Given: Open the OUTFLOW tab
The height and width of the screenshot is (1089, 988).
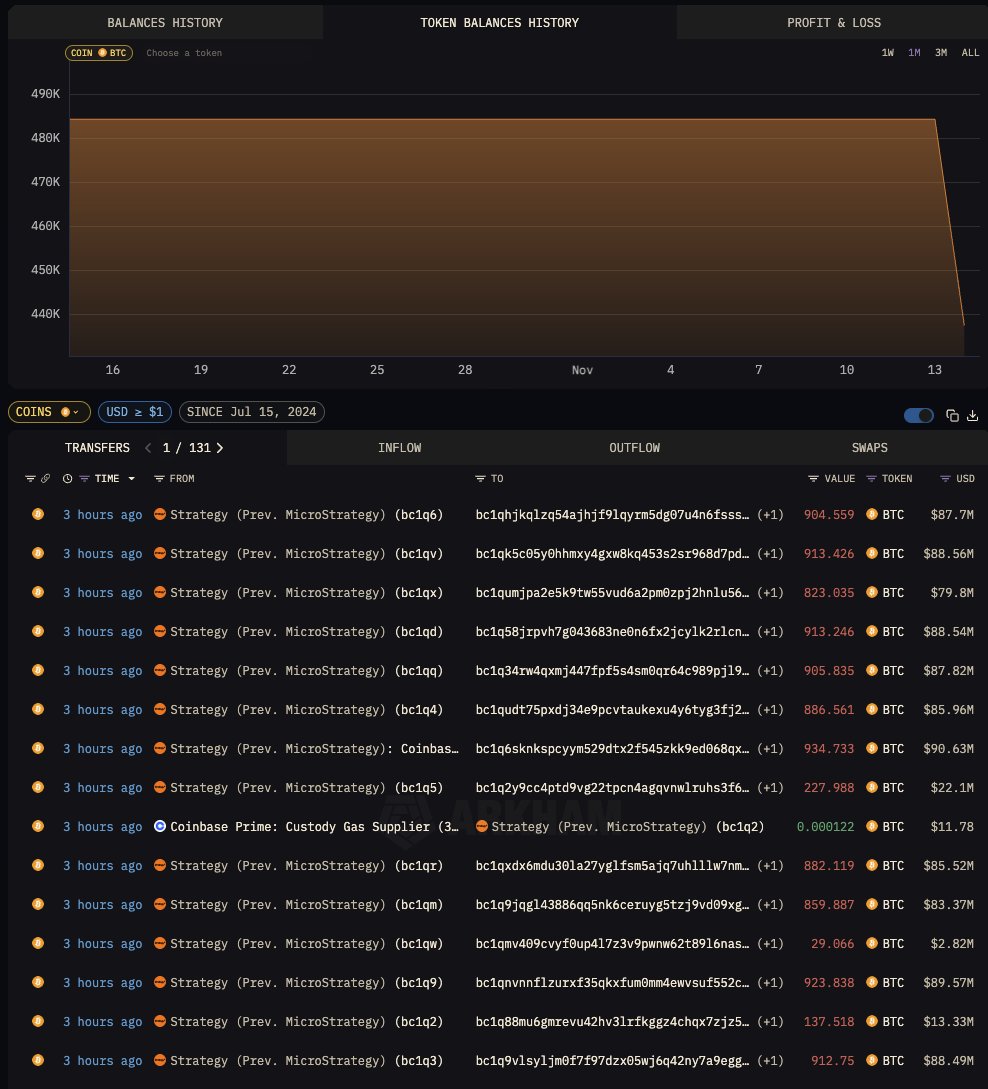Looking at the screenshot, I should (634, 448).
